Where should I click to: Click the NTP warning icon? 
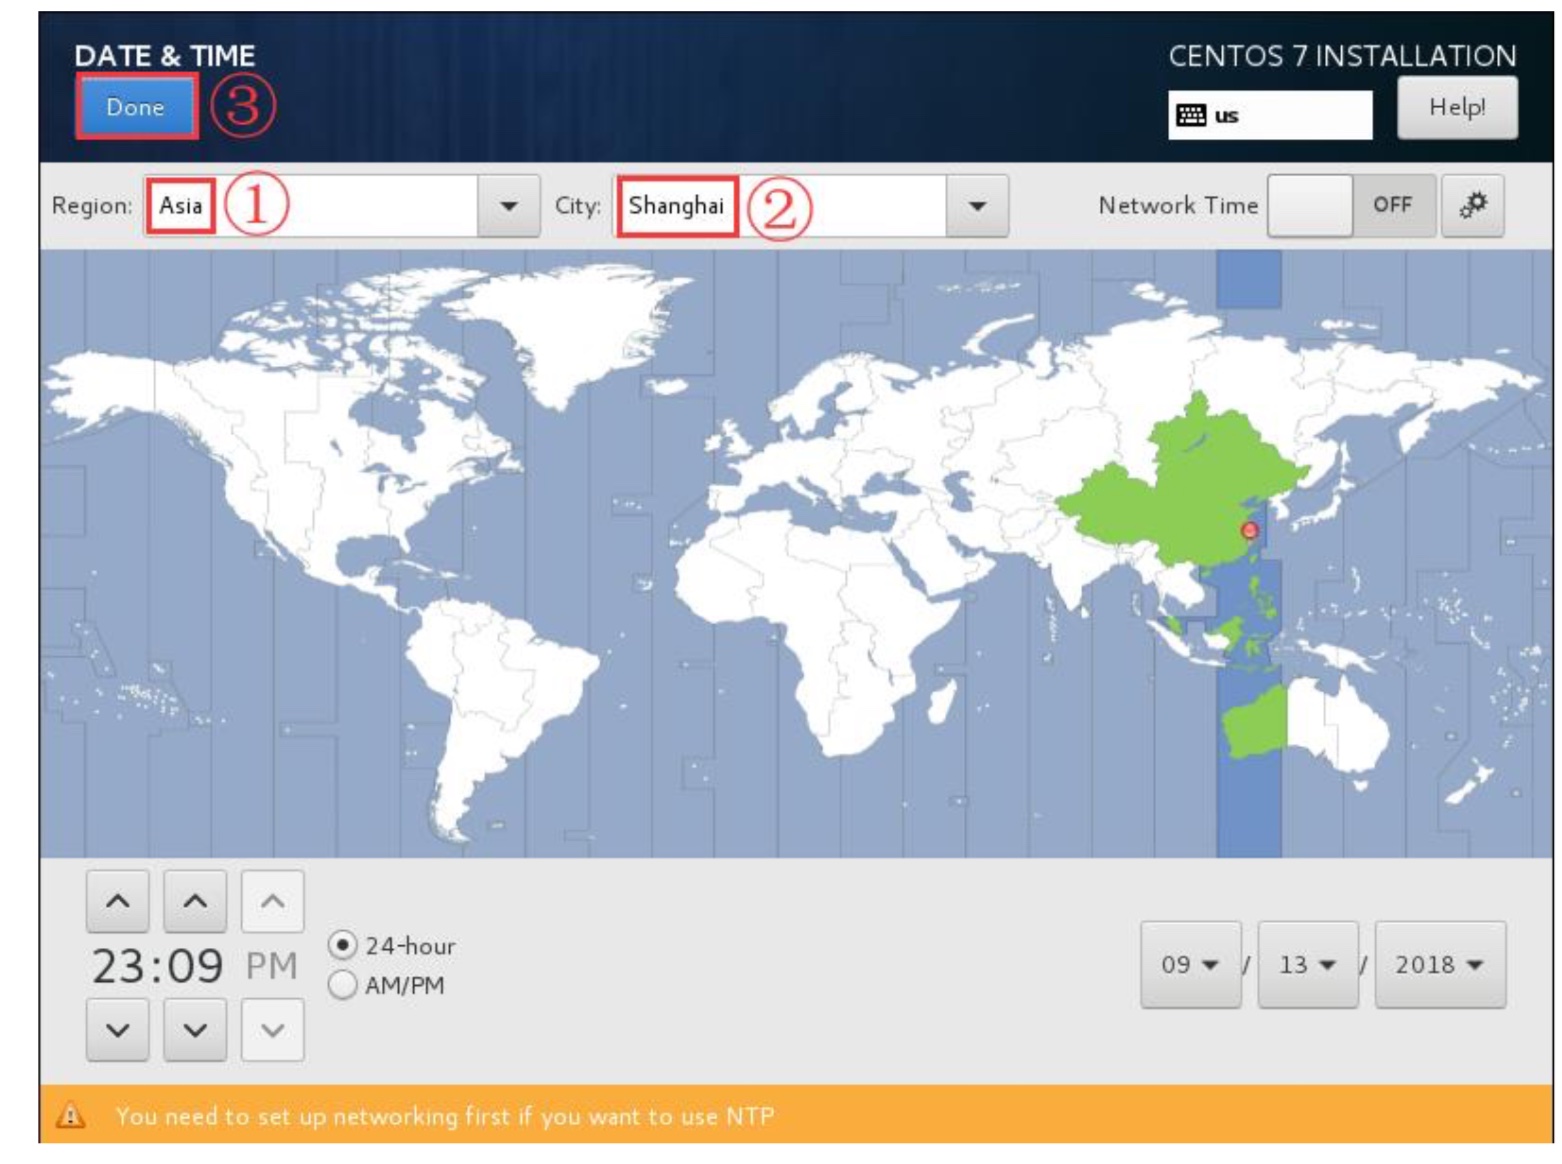pyautogui.click(x=70, y=1115)
